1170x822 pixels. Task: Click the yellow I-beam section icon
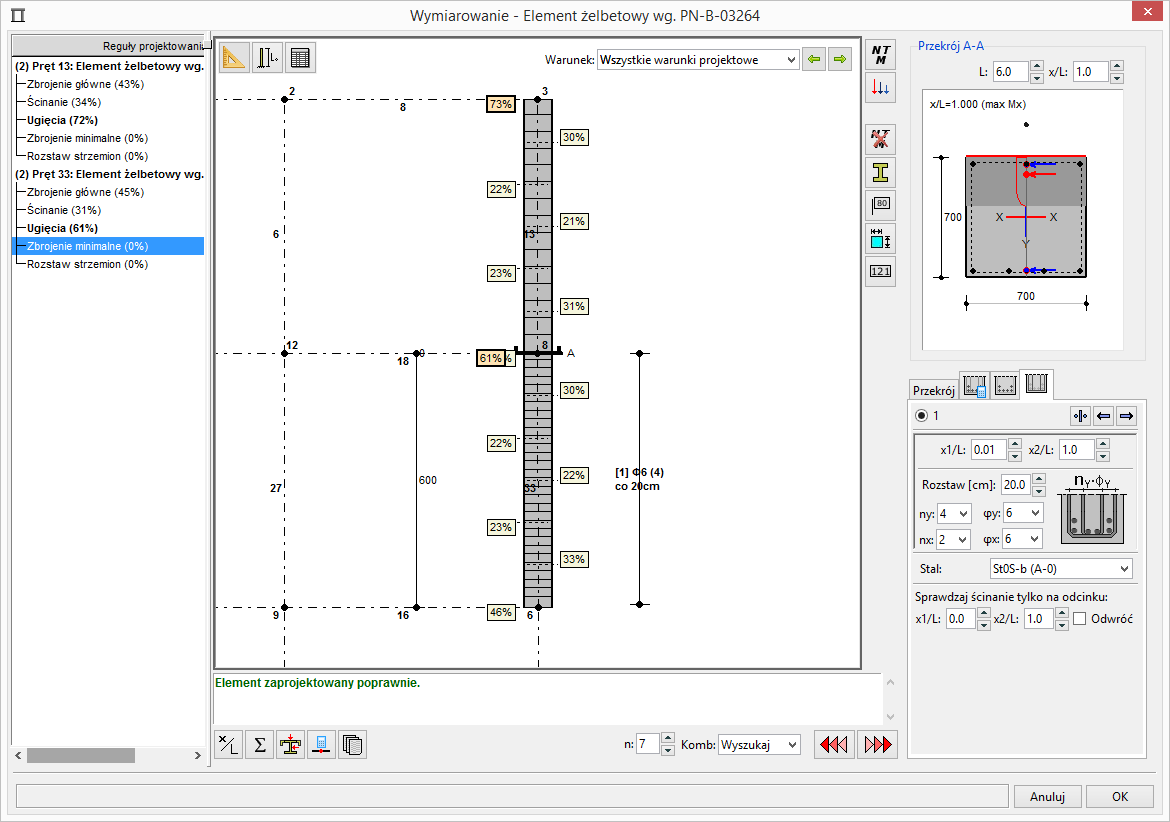(880, 172)
